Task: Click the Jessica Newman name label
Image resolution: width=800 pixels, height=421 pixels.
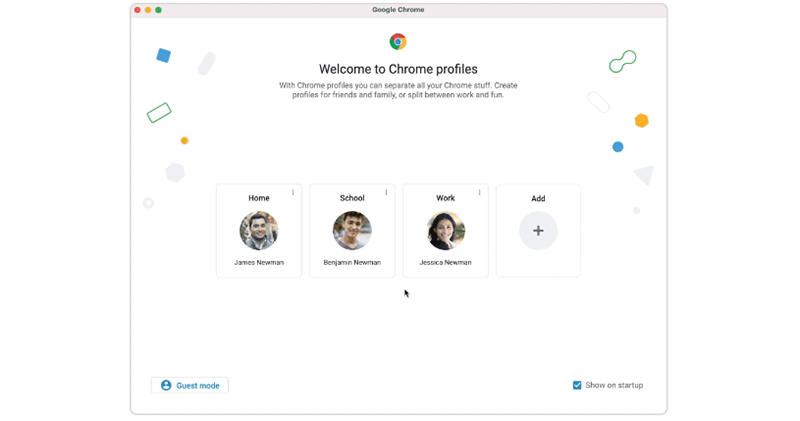Action: 445,263
